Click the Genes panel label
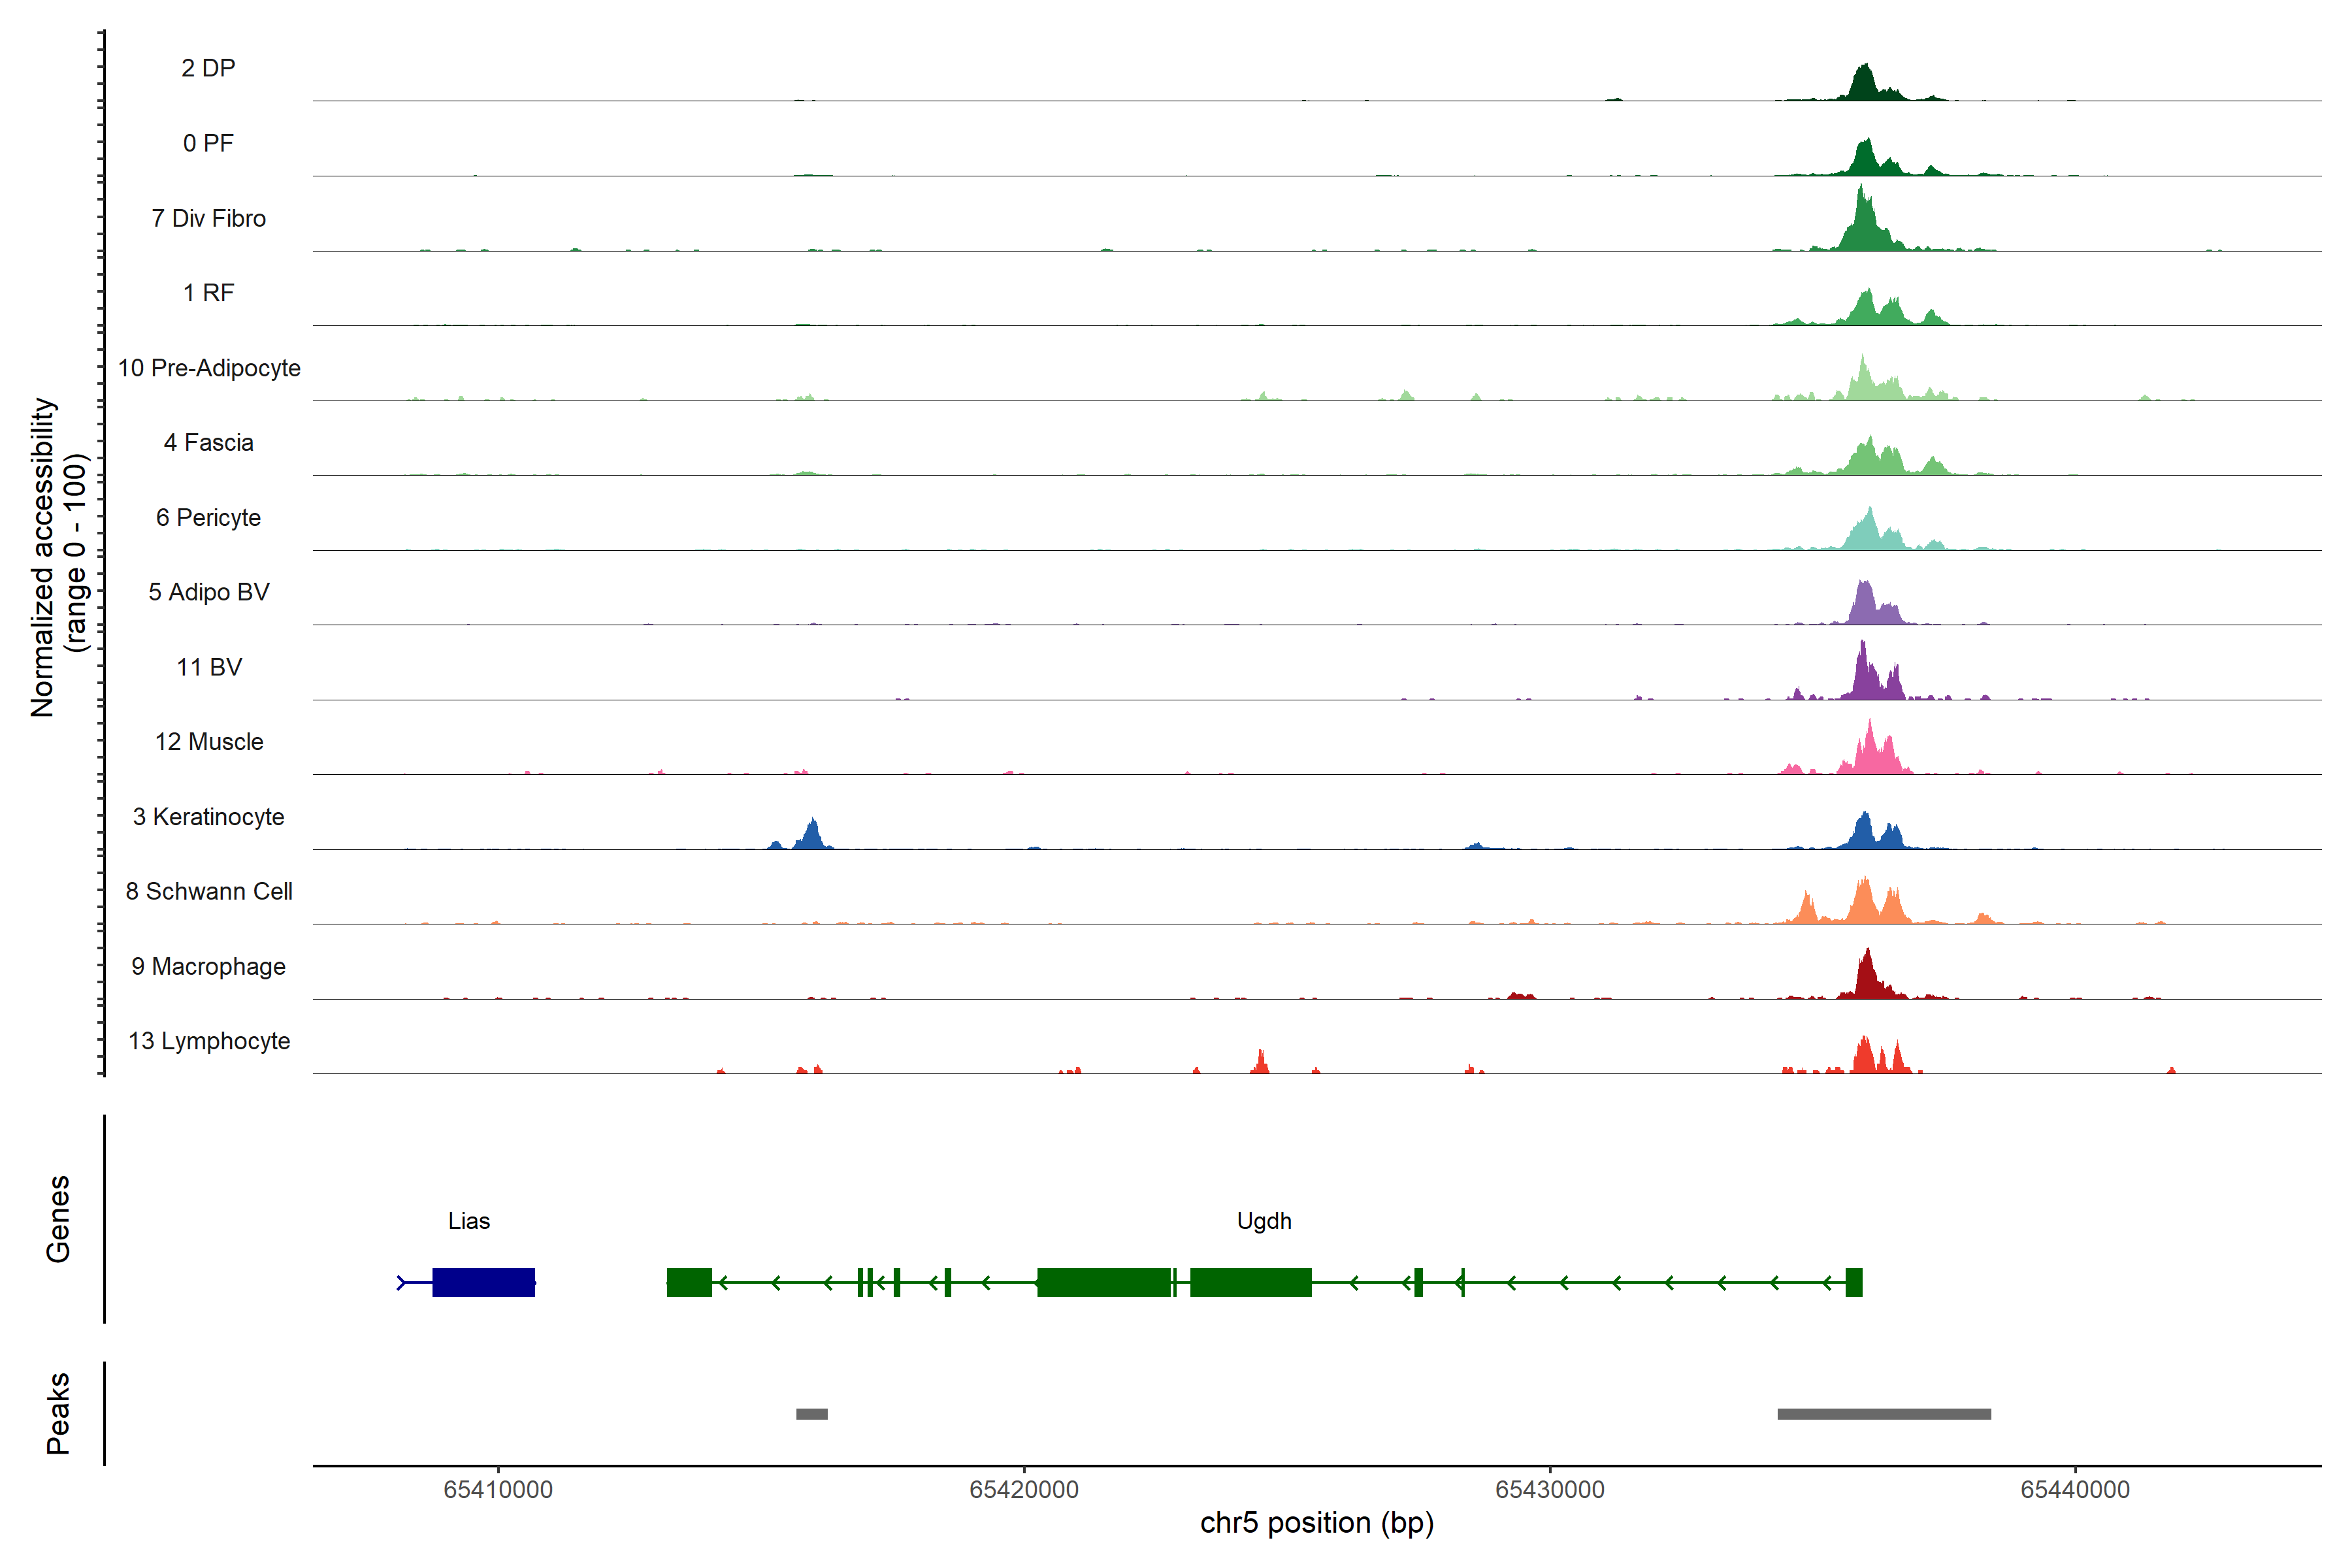 (x=58, y=1219)
